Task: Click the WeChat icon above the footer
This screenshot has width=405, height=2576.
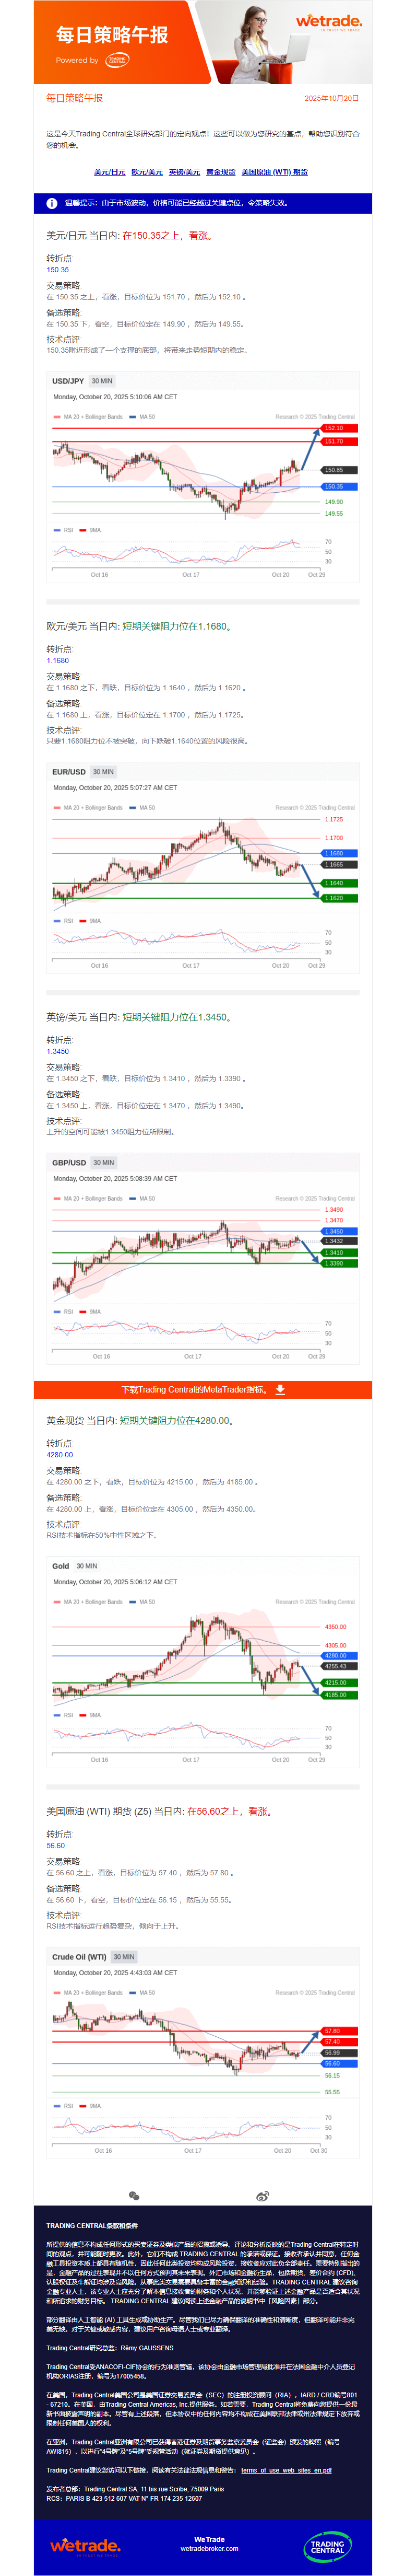Action: (135, 2197)
